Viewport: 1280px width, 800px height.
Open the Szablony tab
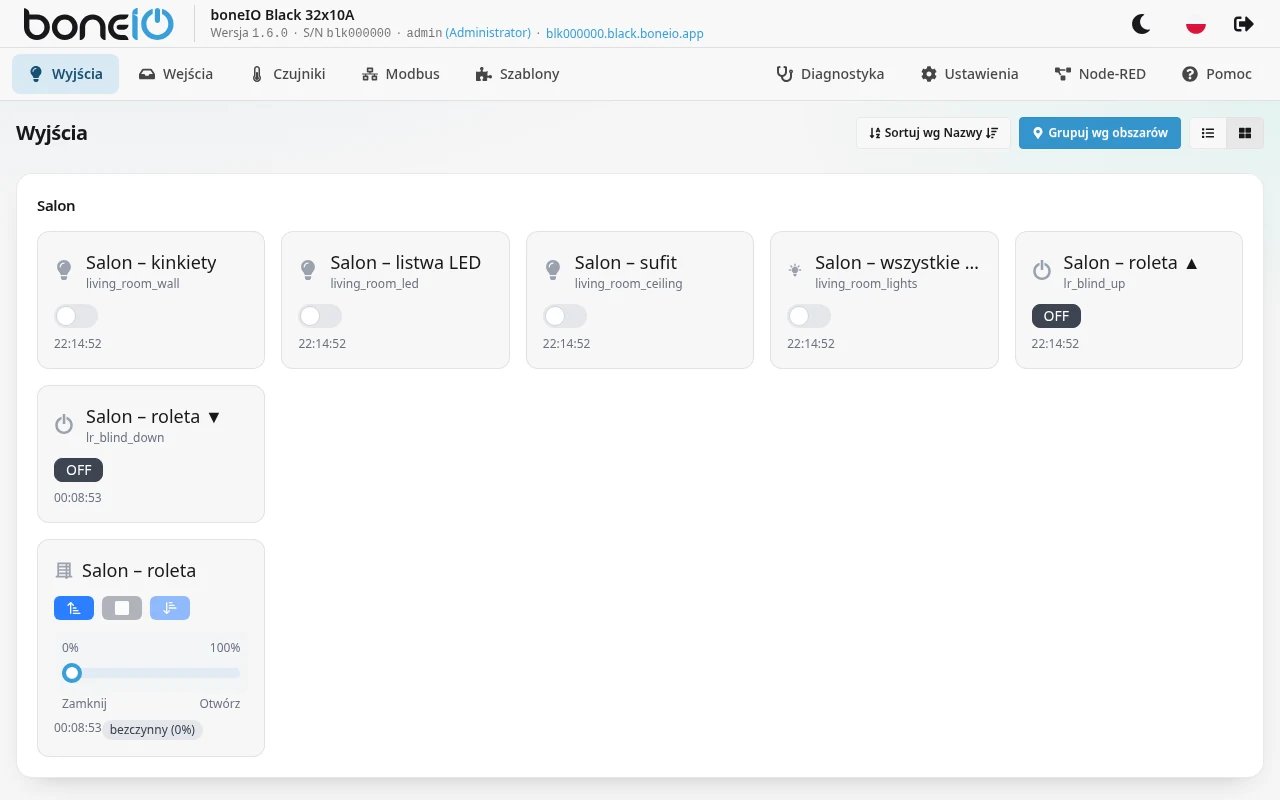click(x=517, y=74)
